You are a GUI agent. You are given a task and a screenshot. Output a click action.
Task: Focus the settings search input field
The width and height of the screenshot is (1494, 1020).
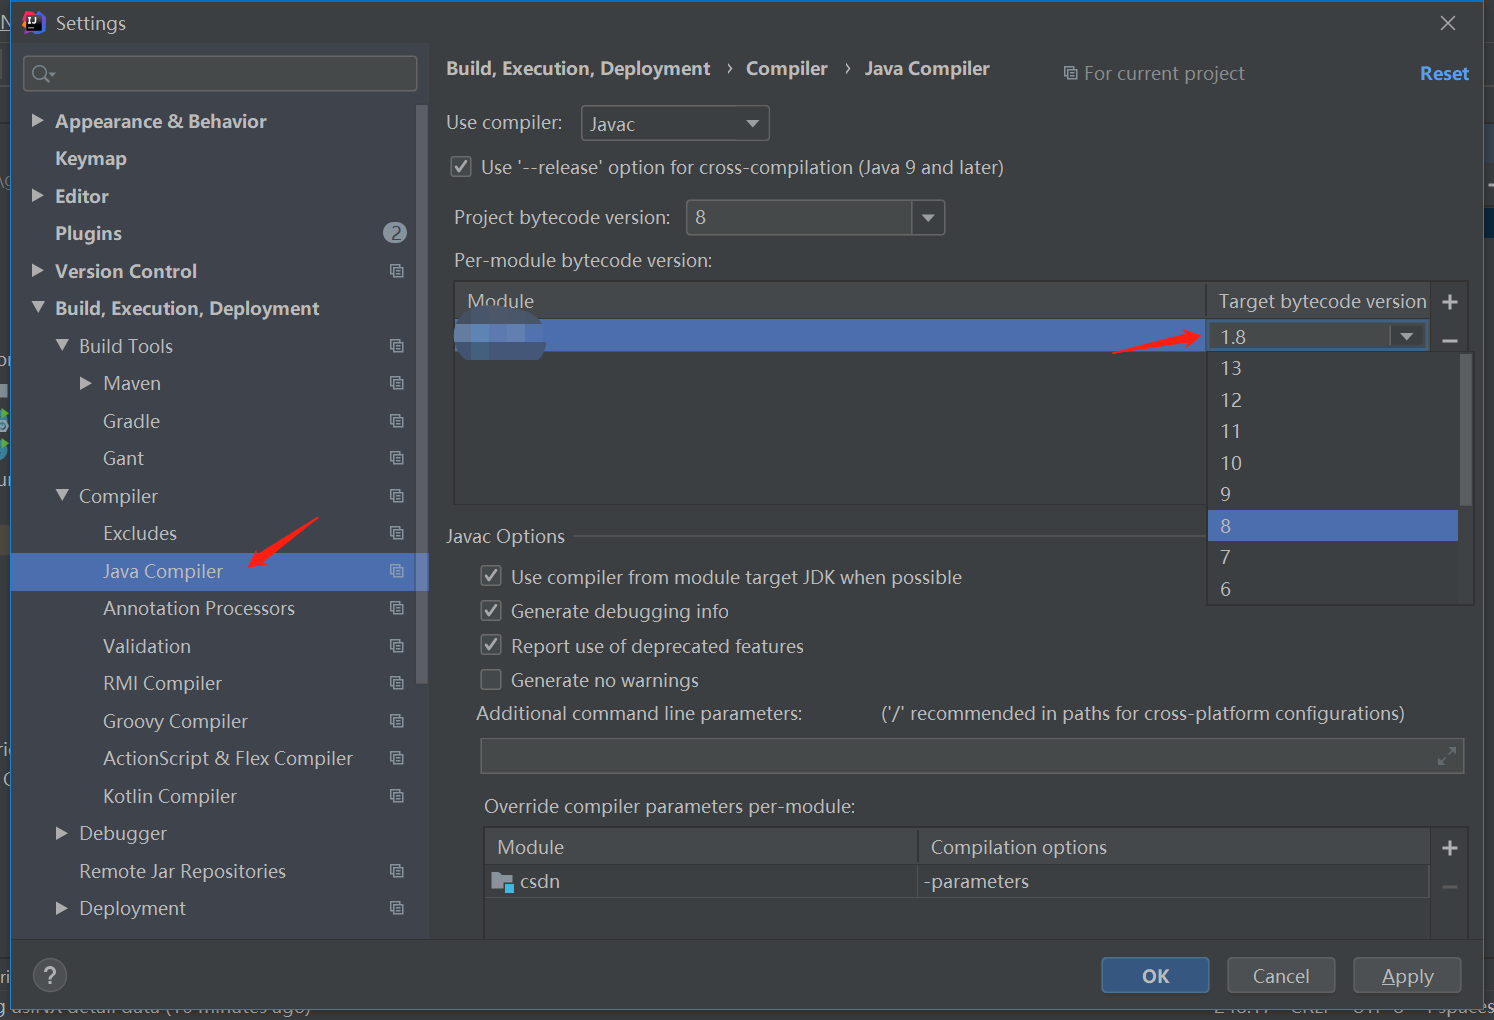coord(220,73)
